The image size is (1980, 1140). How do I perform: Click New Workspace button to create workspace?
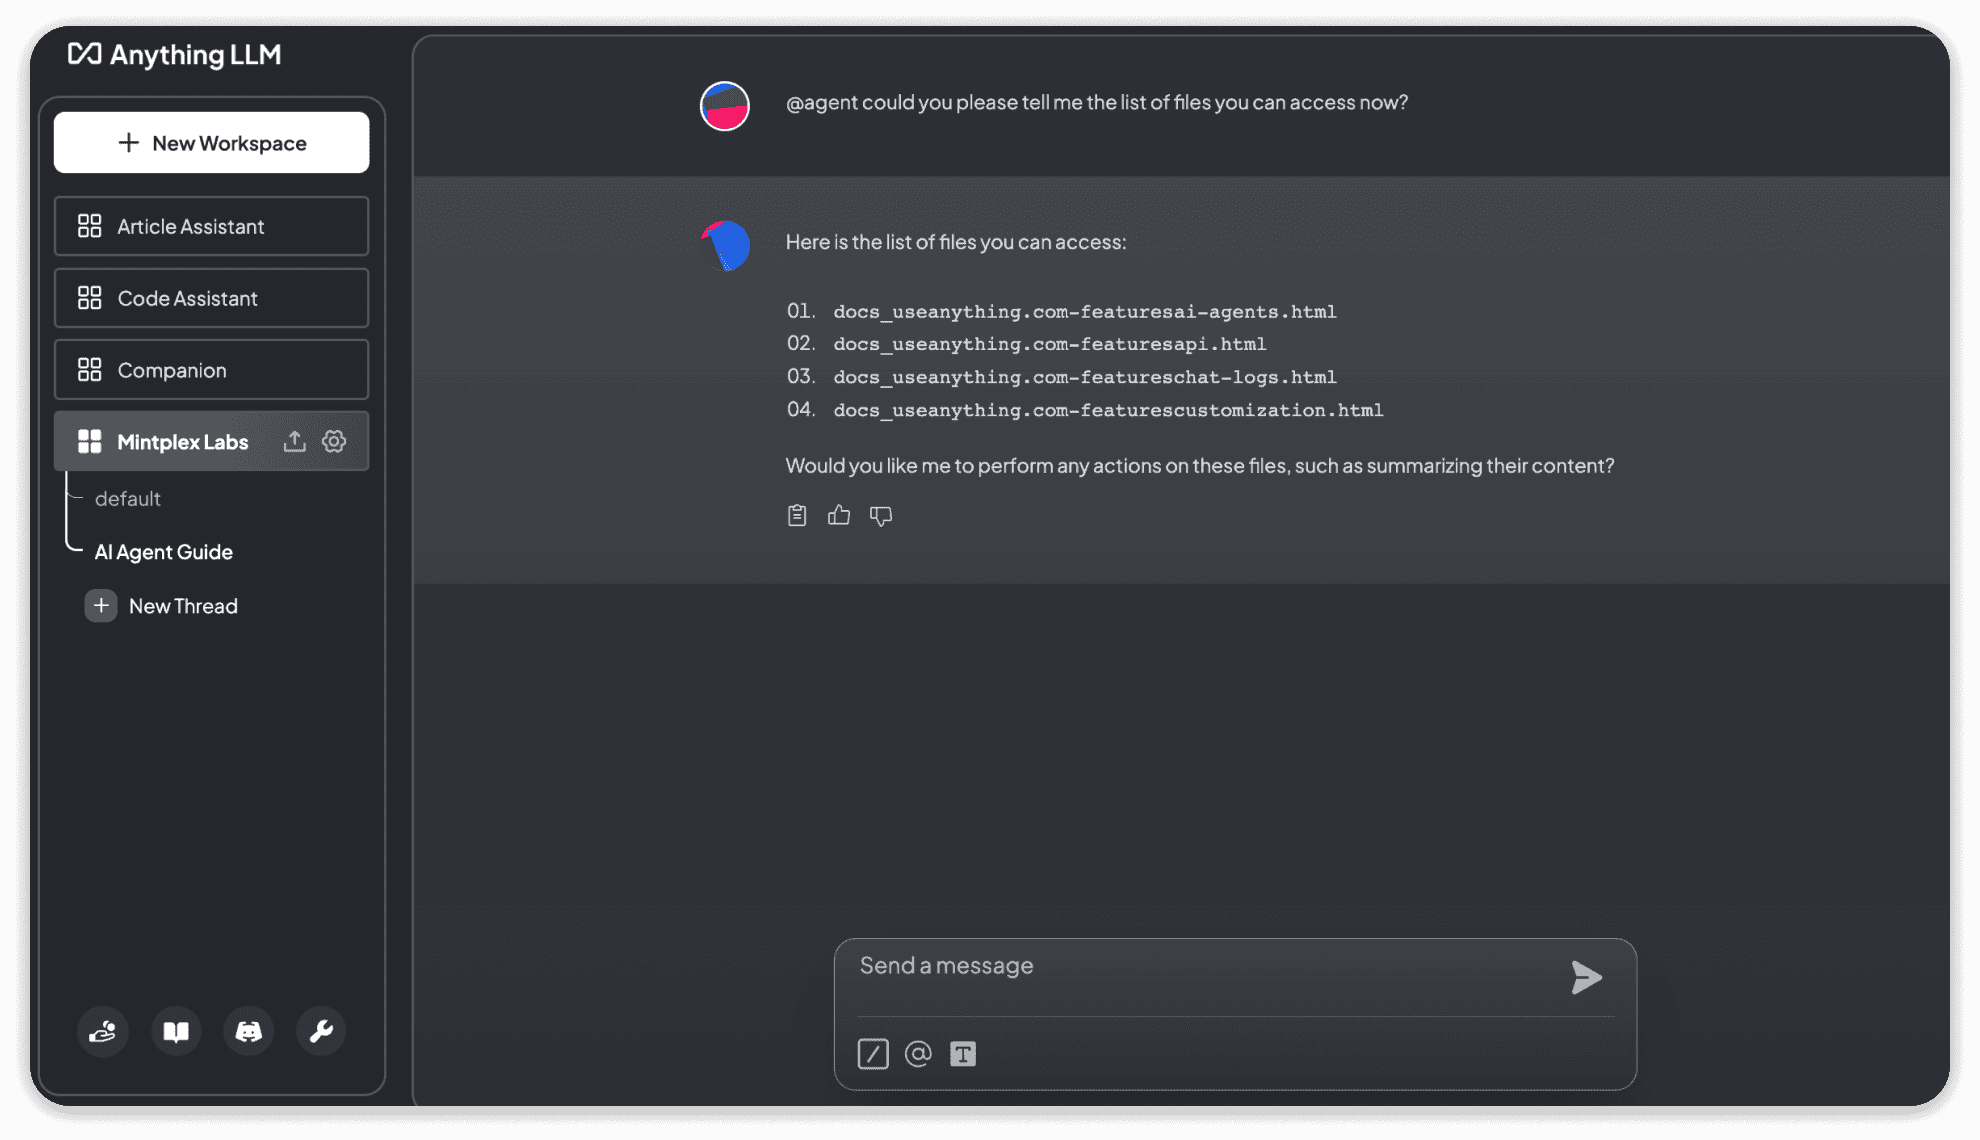211,140
